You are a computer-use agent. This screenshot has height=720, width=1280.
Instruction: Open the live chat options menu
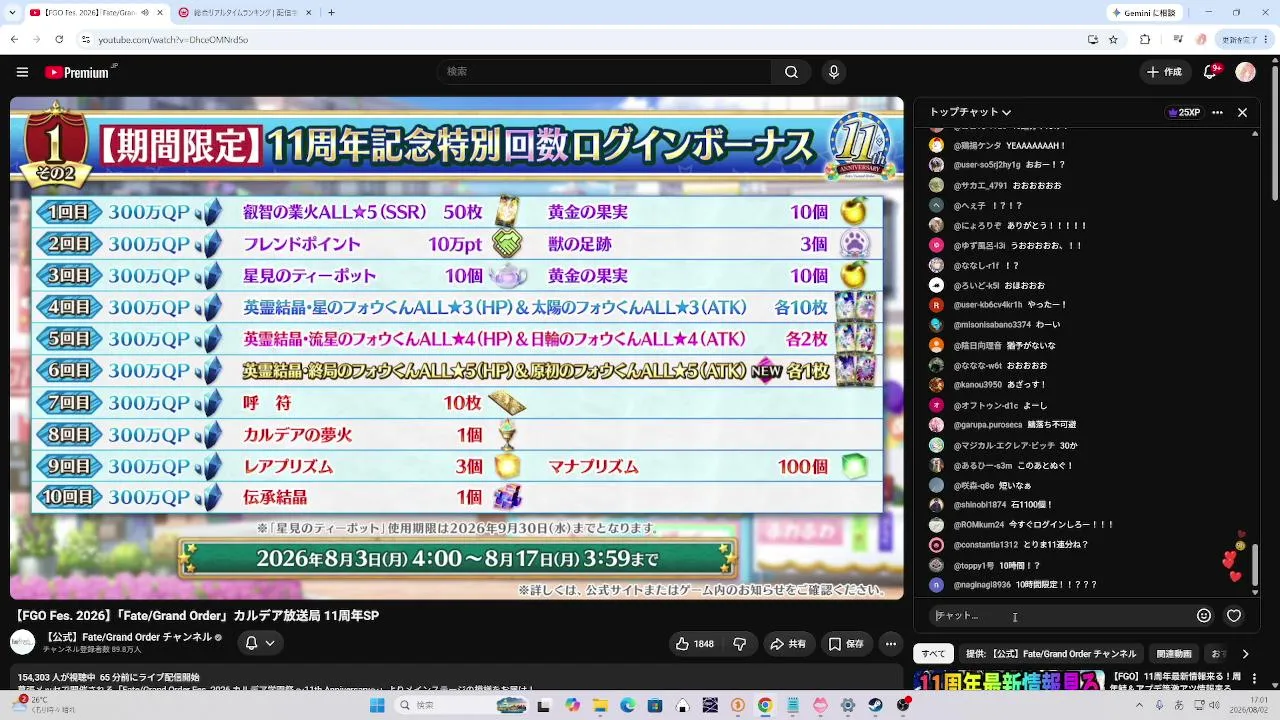tap(1217, 113)
